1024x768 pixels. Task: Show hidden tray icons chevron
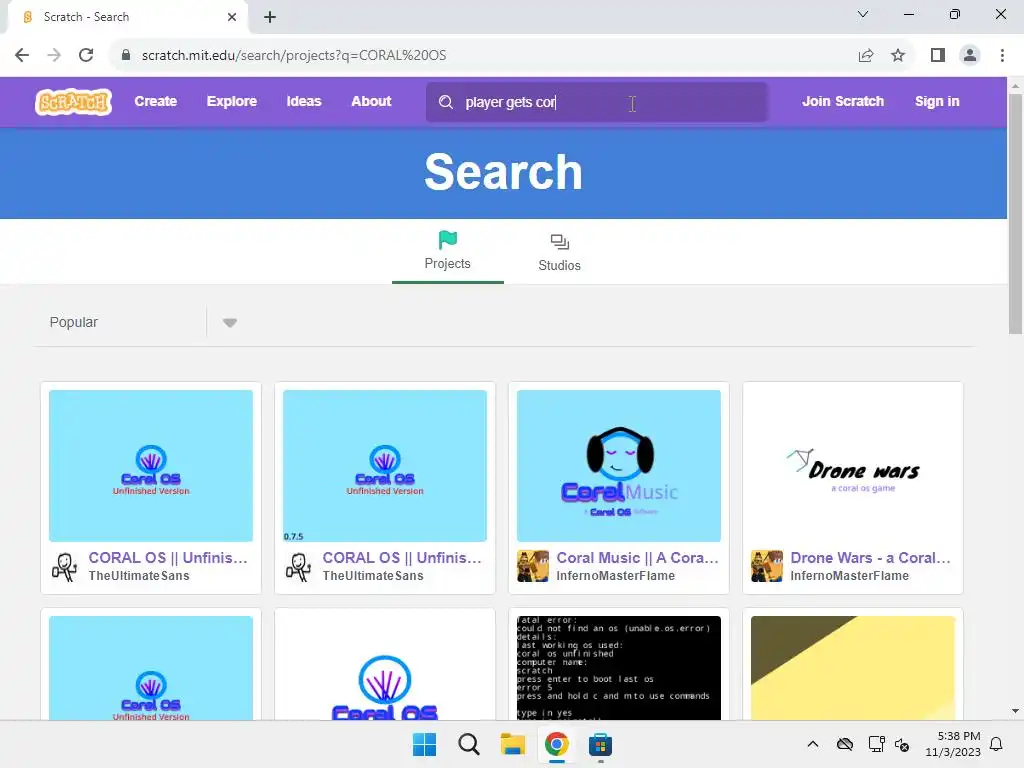pos(812,744)
